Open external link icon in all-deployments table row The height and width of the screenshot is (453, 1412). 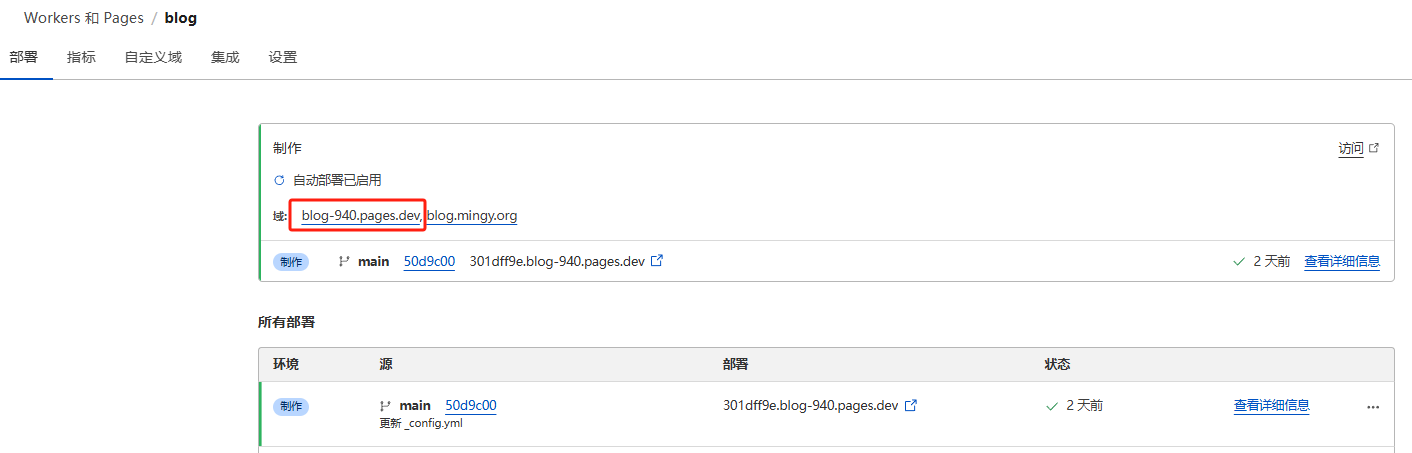pos(911,406)
